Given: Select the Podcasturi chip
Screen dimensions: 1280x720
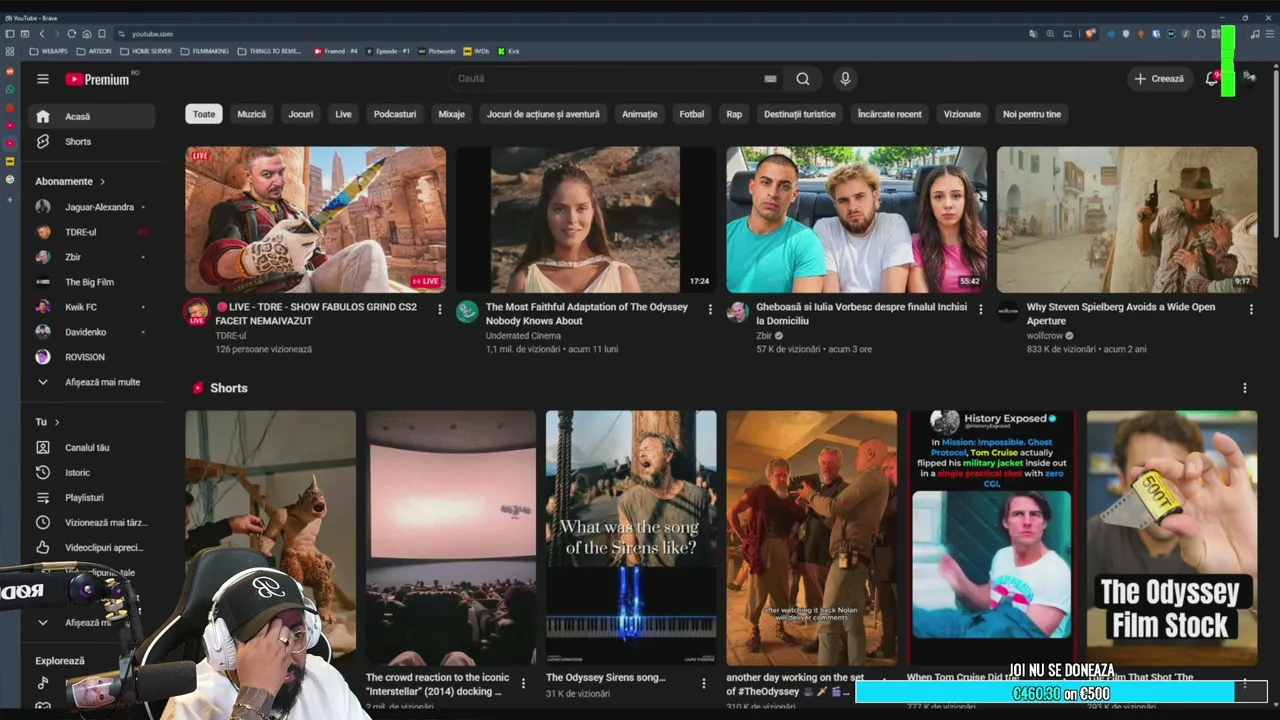Looking at the screenshot, I should point(395,114).
